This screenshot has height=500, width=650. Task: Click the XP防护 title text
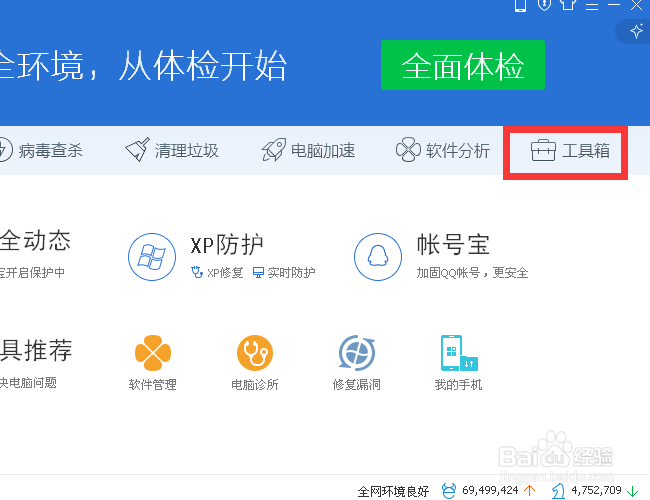(227, 245)
